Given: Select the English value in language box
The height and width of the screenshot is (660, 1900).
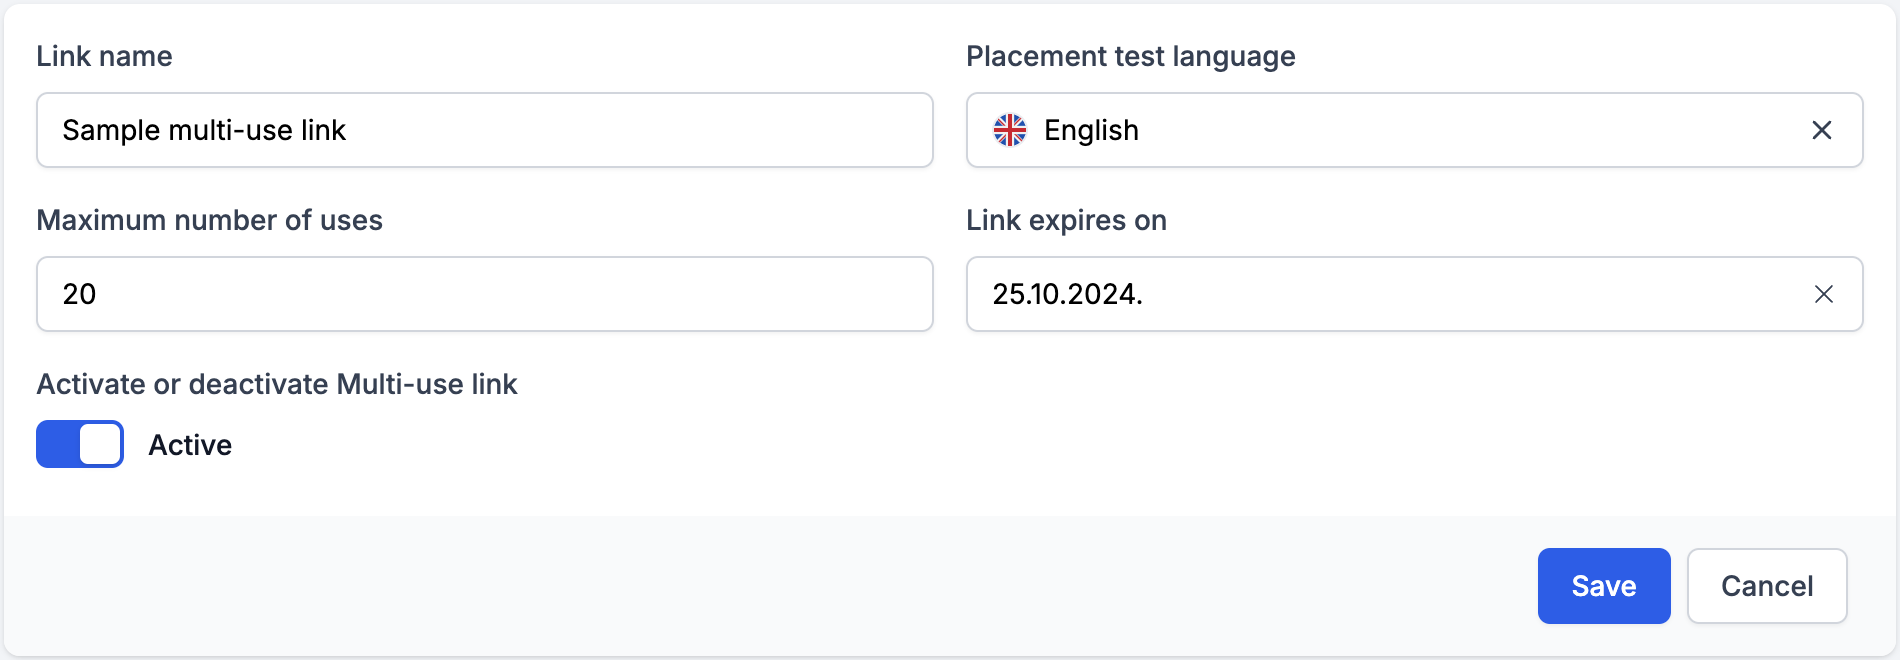Looking at the screenshot, I should [1091, 130].
